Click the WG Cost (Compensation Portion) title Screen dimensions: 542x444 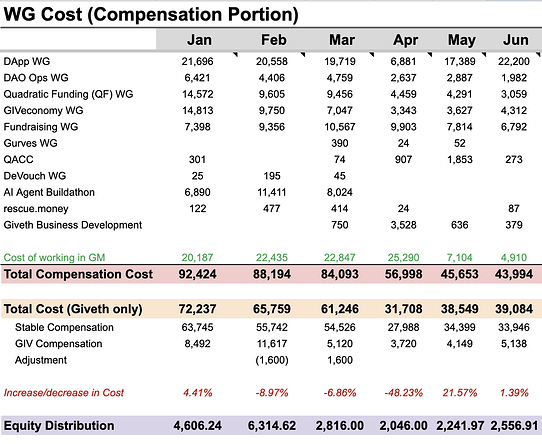tap(151, 15)
